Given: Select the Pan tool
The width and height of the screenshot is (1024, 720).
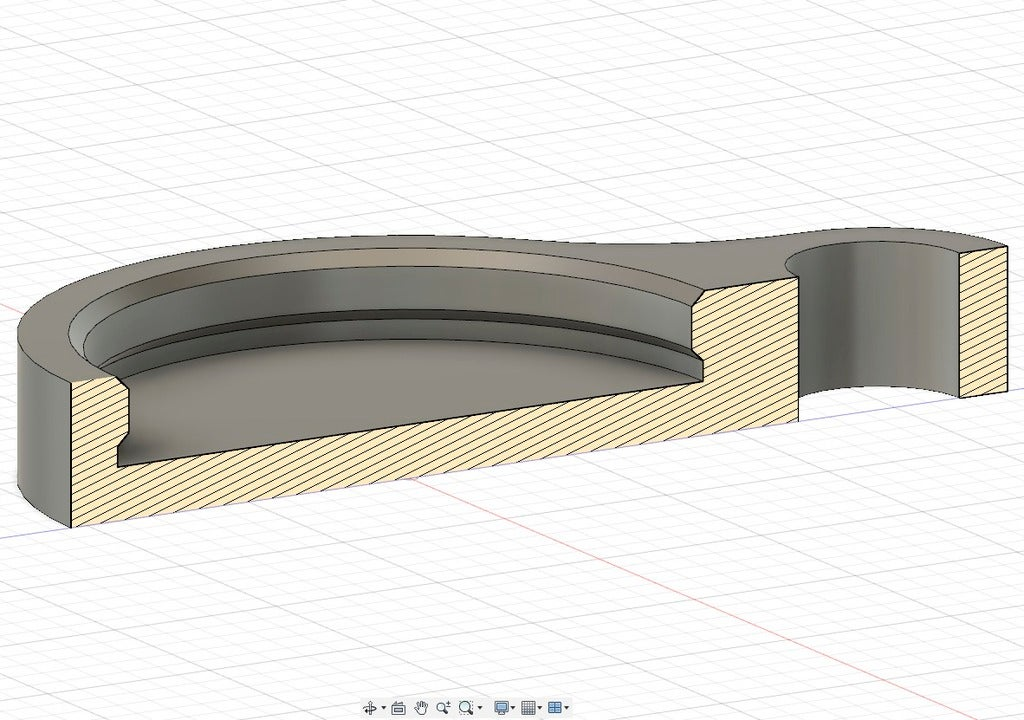Looking at the screenshot, I should click(421, 707).
